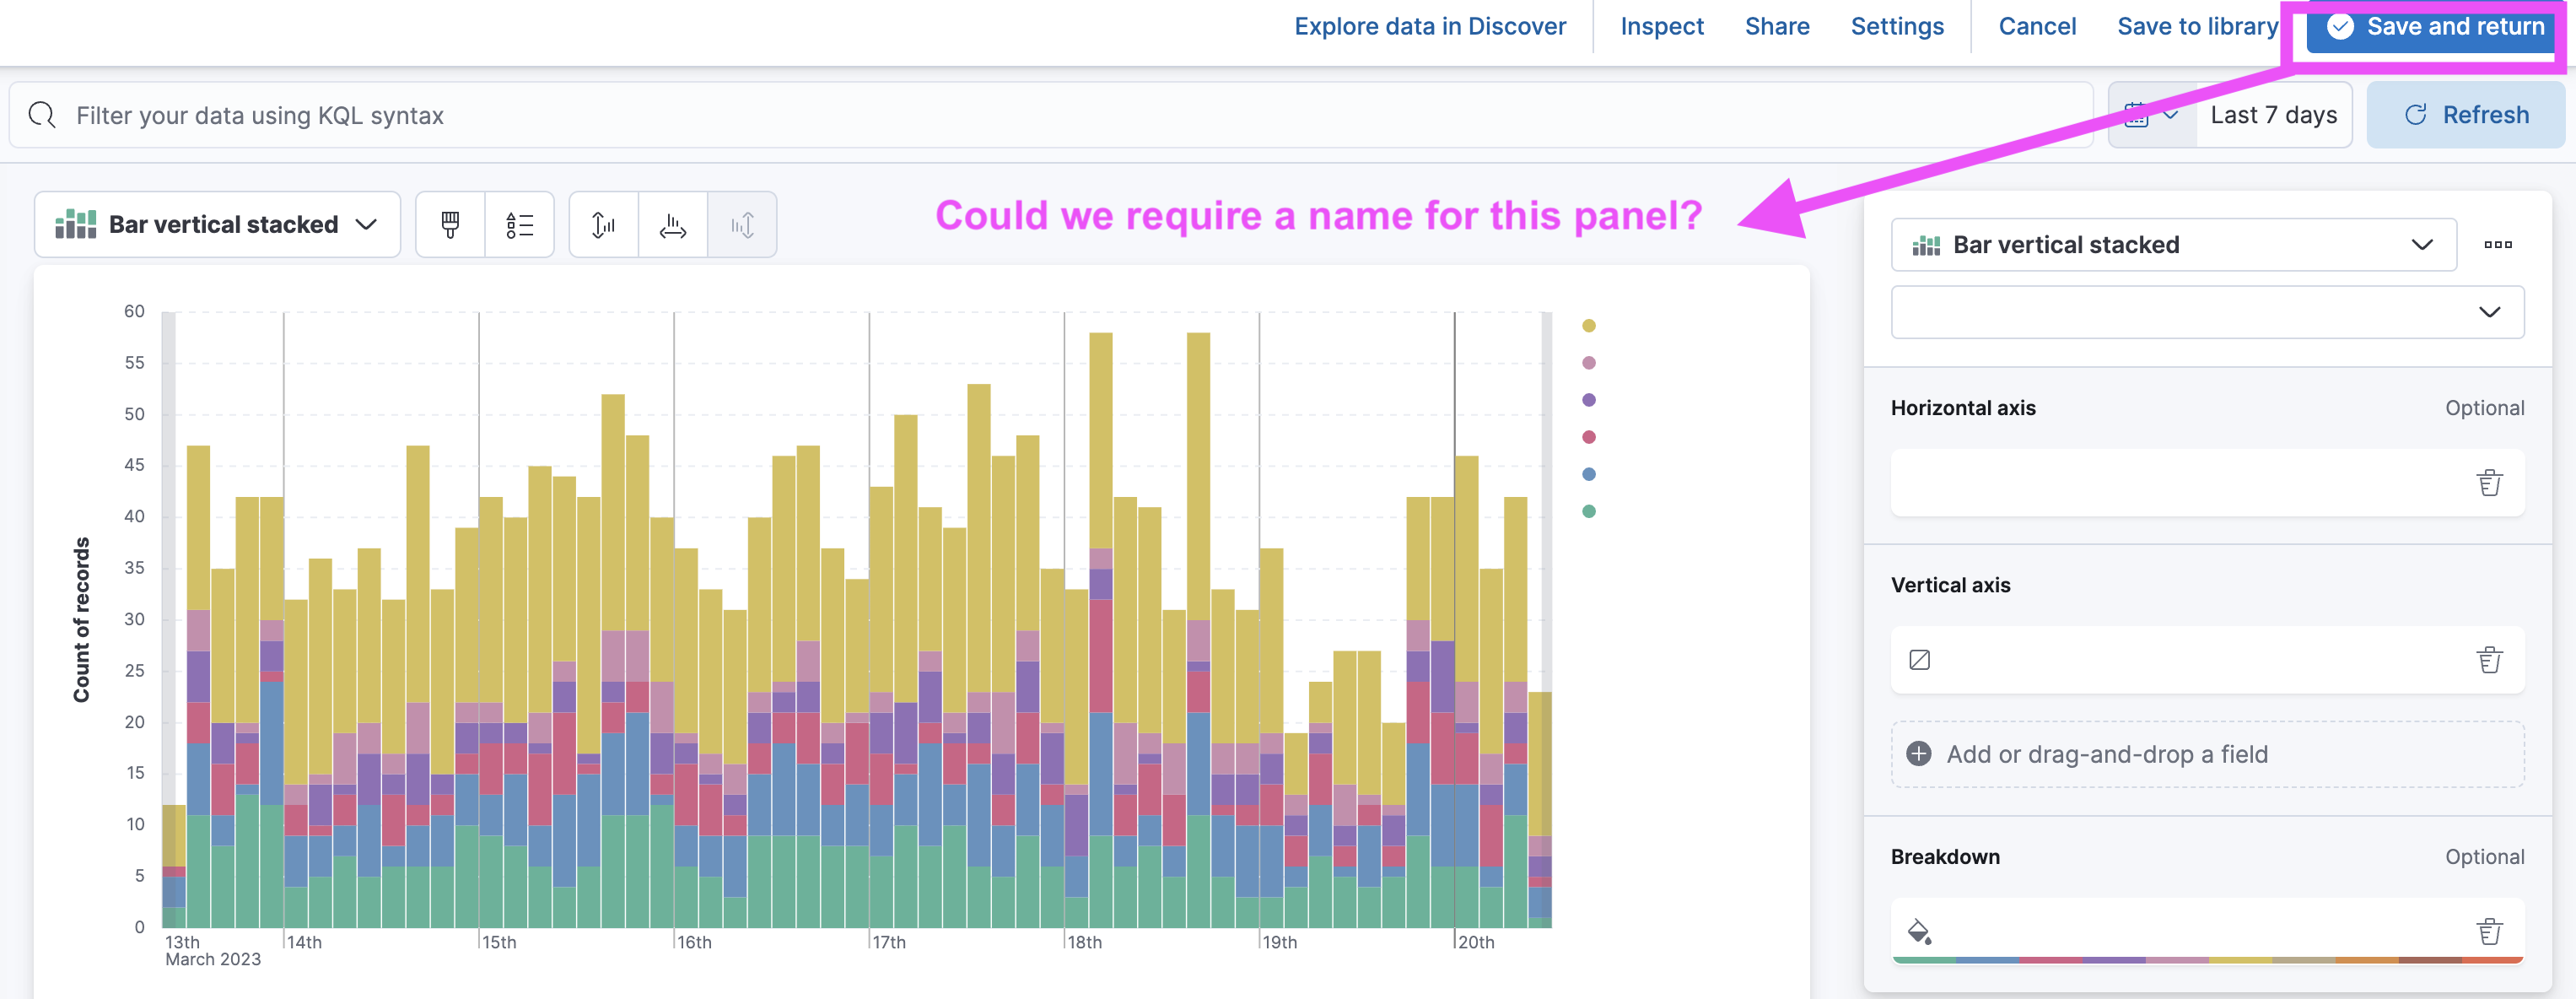Delete the Horizontal axis field via trash icon

(x=2489, y=483)
